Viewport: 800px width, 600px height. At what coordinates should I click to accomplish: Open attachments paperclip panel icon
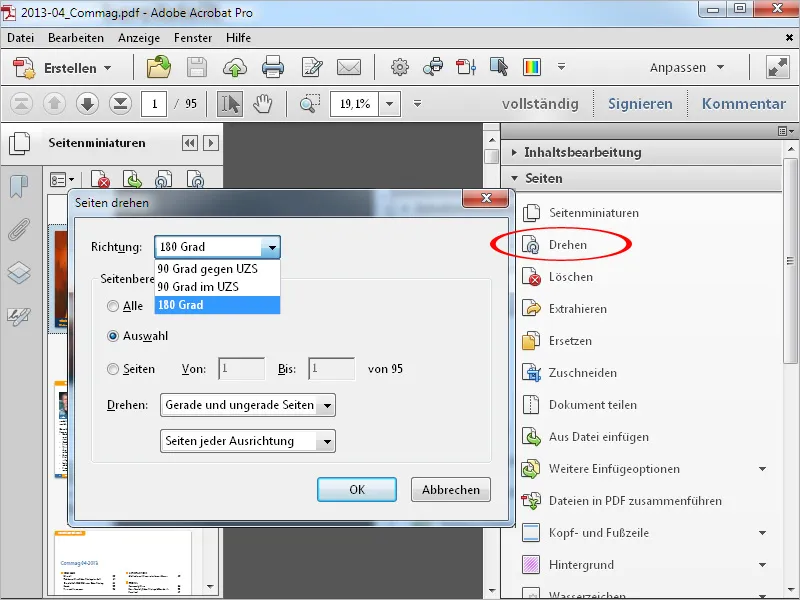pos(19,230)
